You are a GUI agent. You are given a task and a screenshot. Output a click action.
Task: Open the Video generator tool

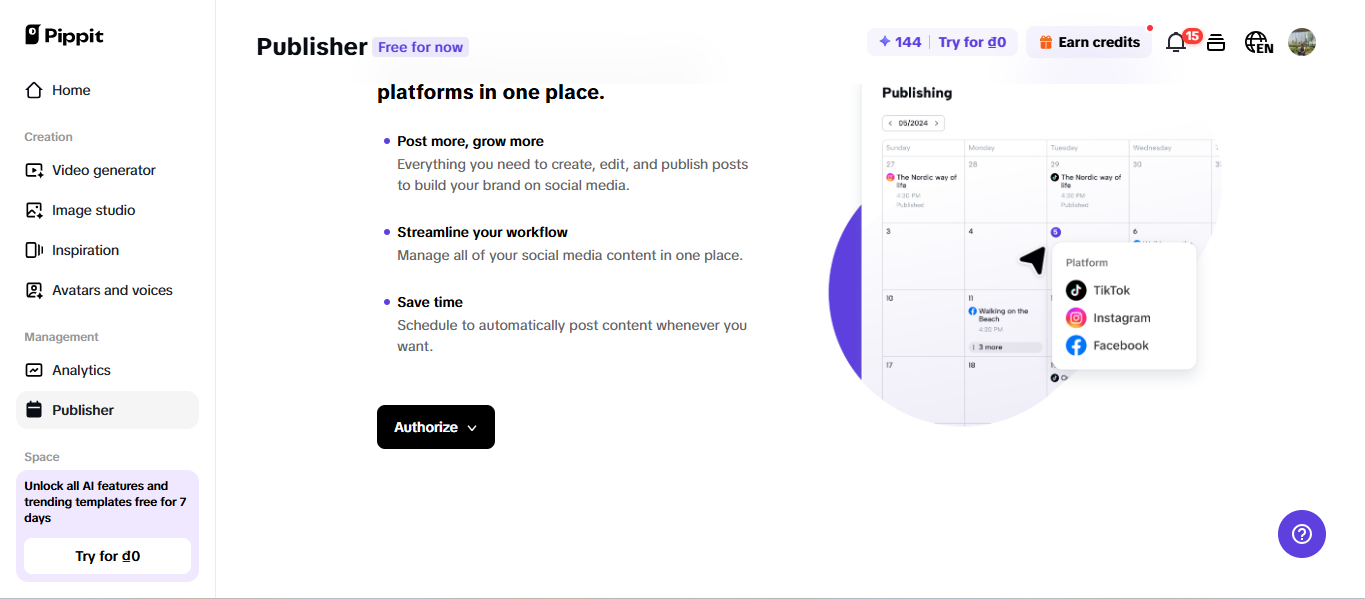103,170
